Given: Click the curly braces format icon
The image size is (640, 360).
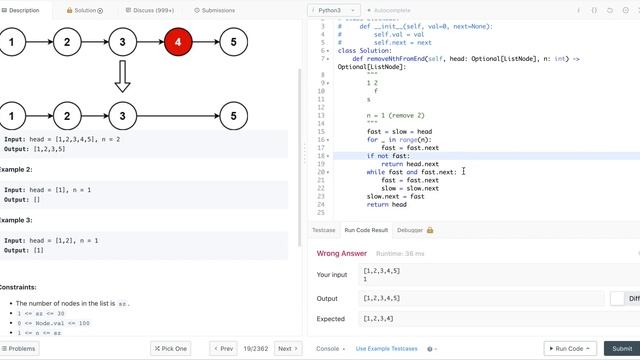Looking at the screenshot, I should [x=594, y=10].
